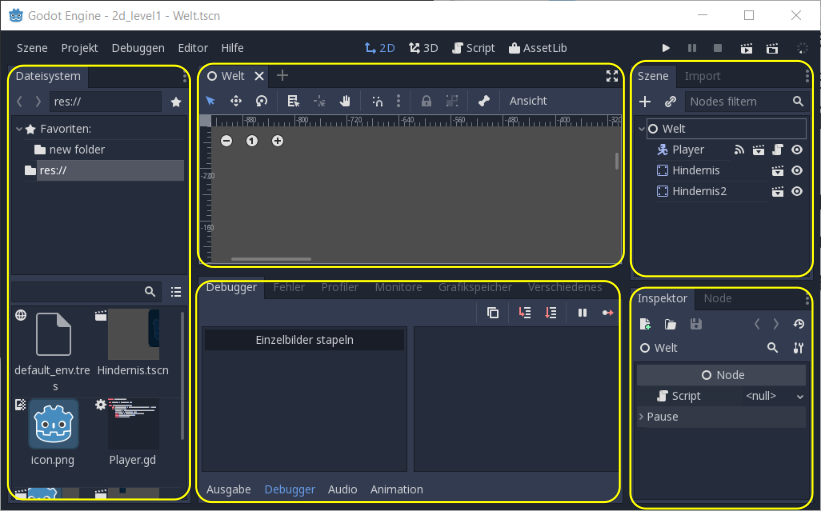Click the pivot point tool icon

coord(319,101)
